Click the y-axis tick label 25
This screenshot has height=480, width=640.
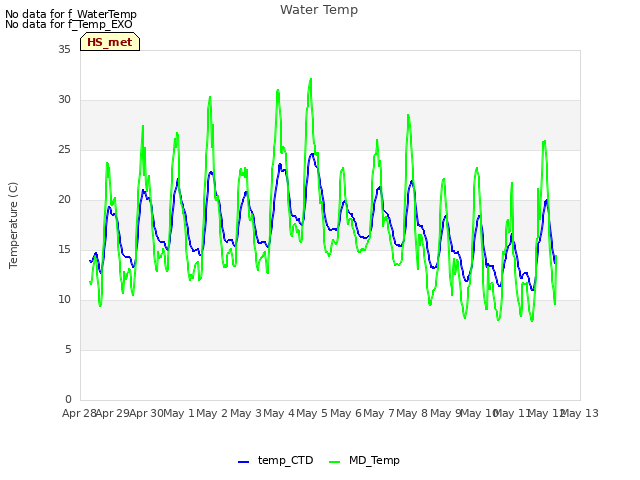[x=64, y=149]
